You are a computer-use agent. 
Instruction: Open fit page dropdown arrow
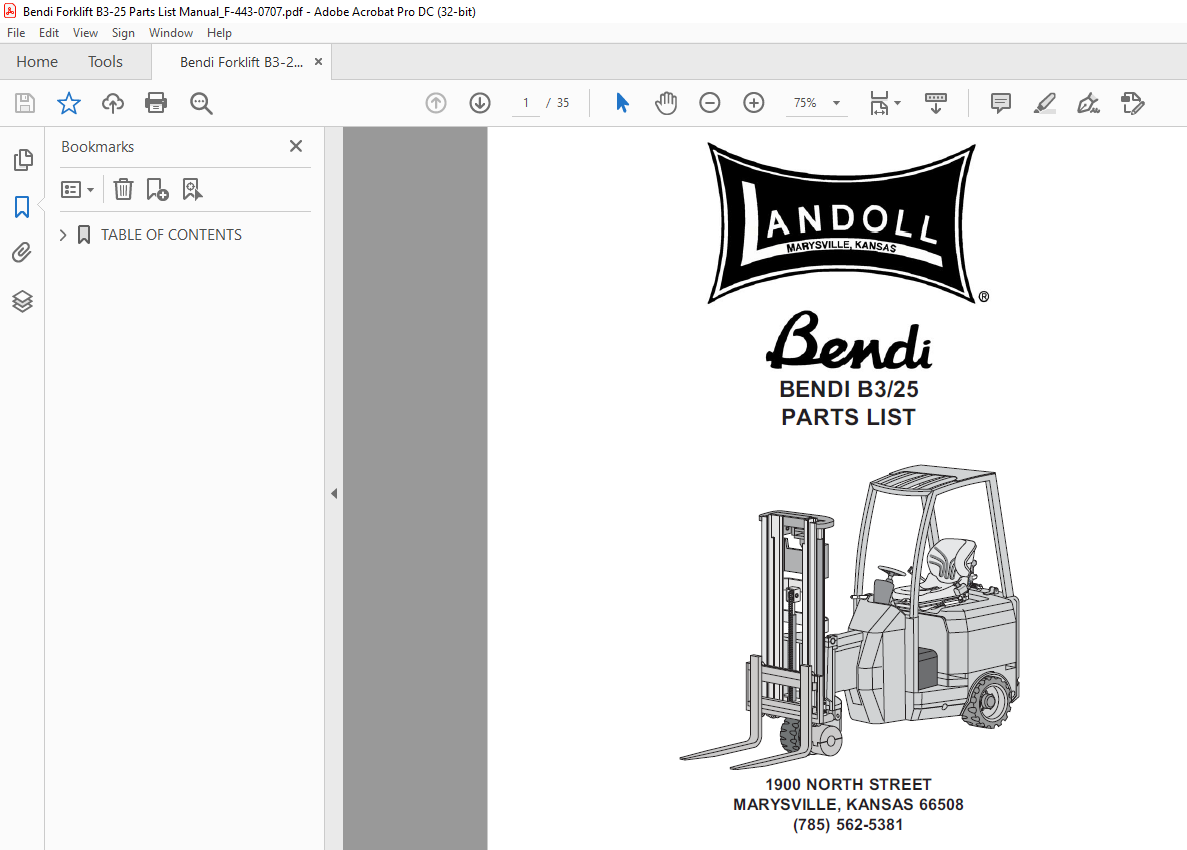pyautogui.click(x=898, y=103)
